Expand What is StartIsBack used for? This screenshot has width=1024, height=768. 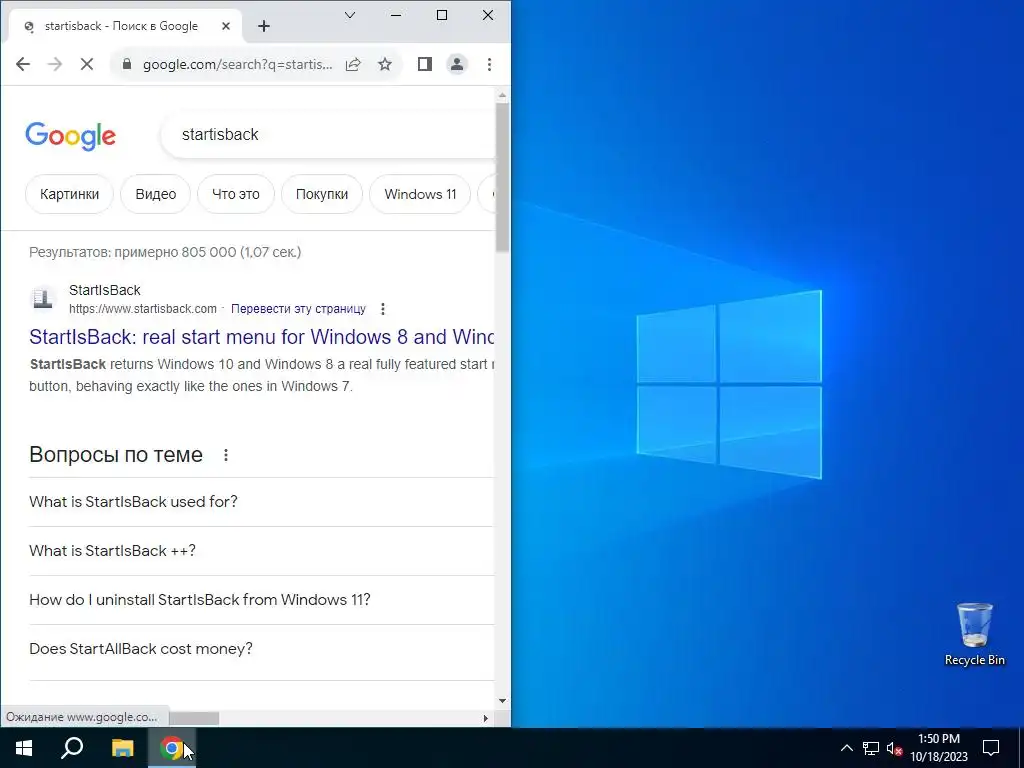click(x=261, y=502)
